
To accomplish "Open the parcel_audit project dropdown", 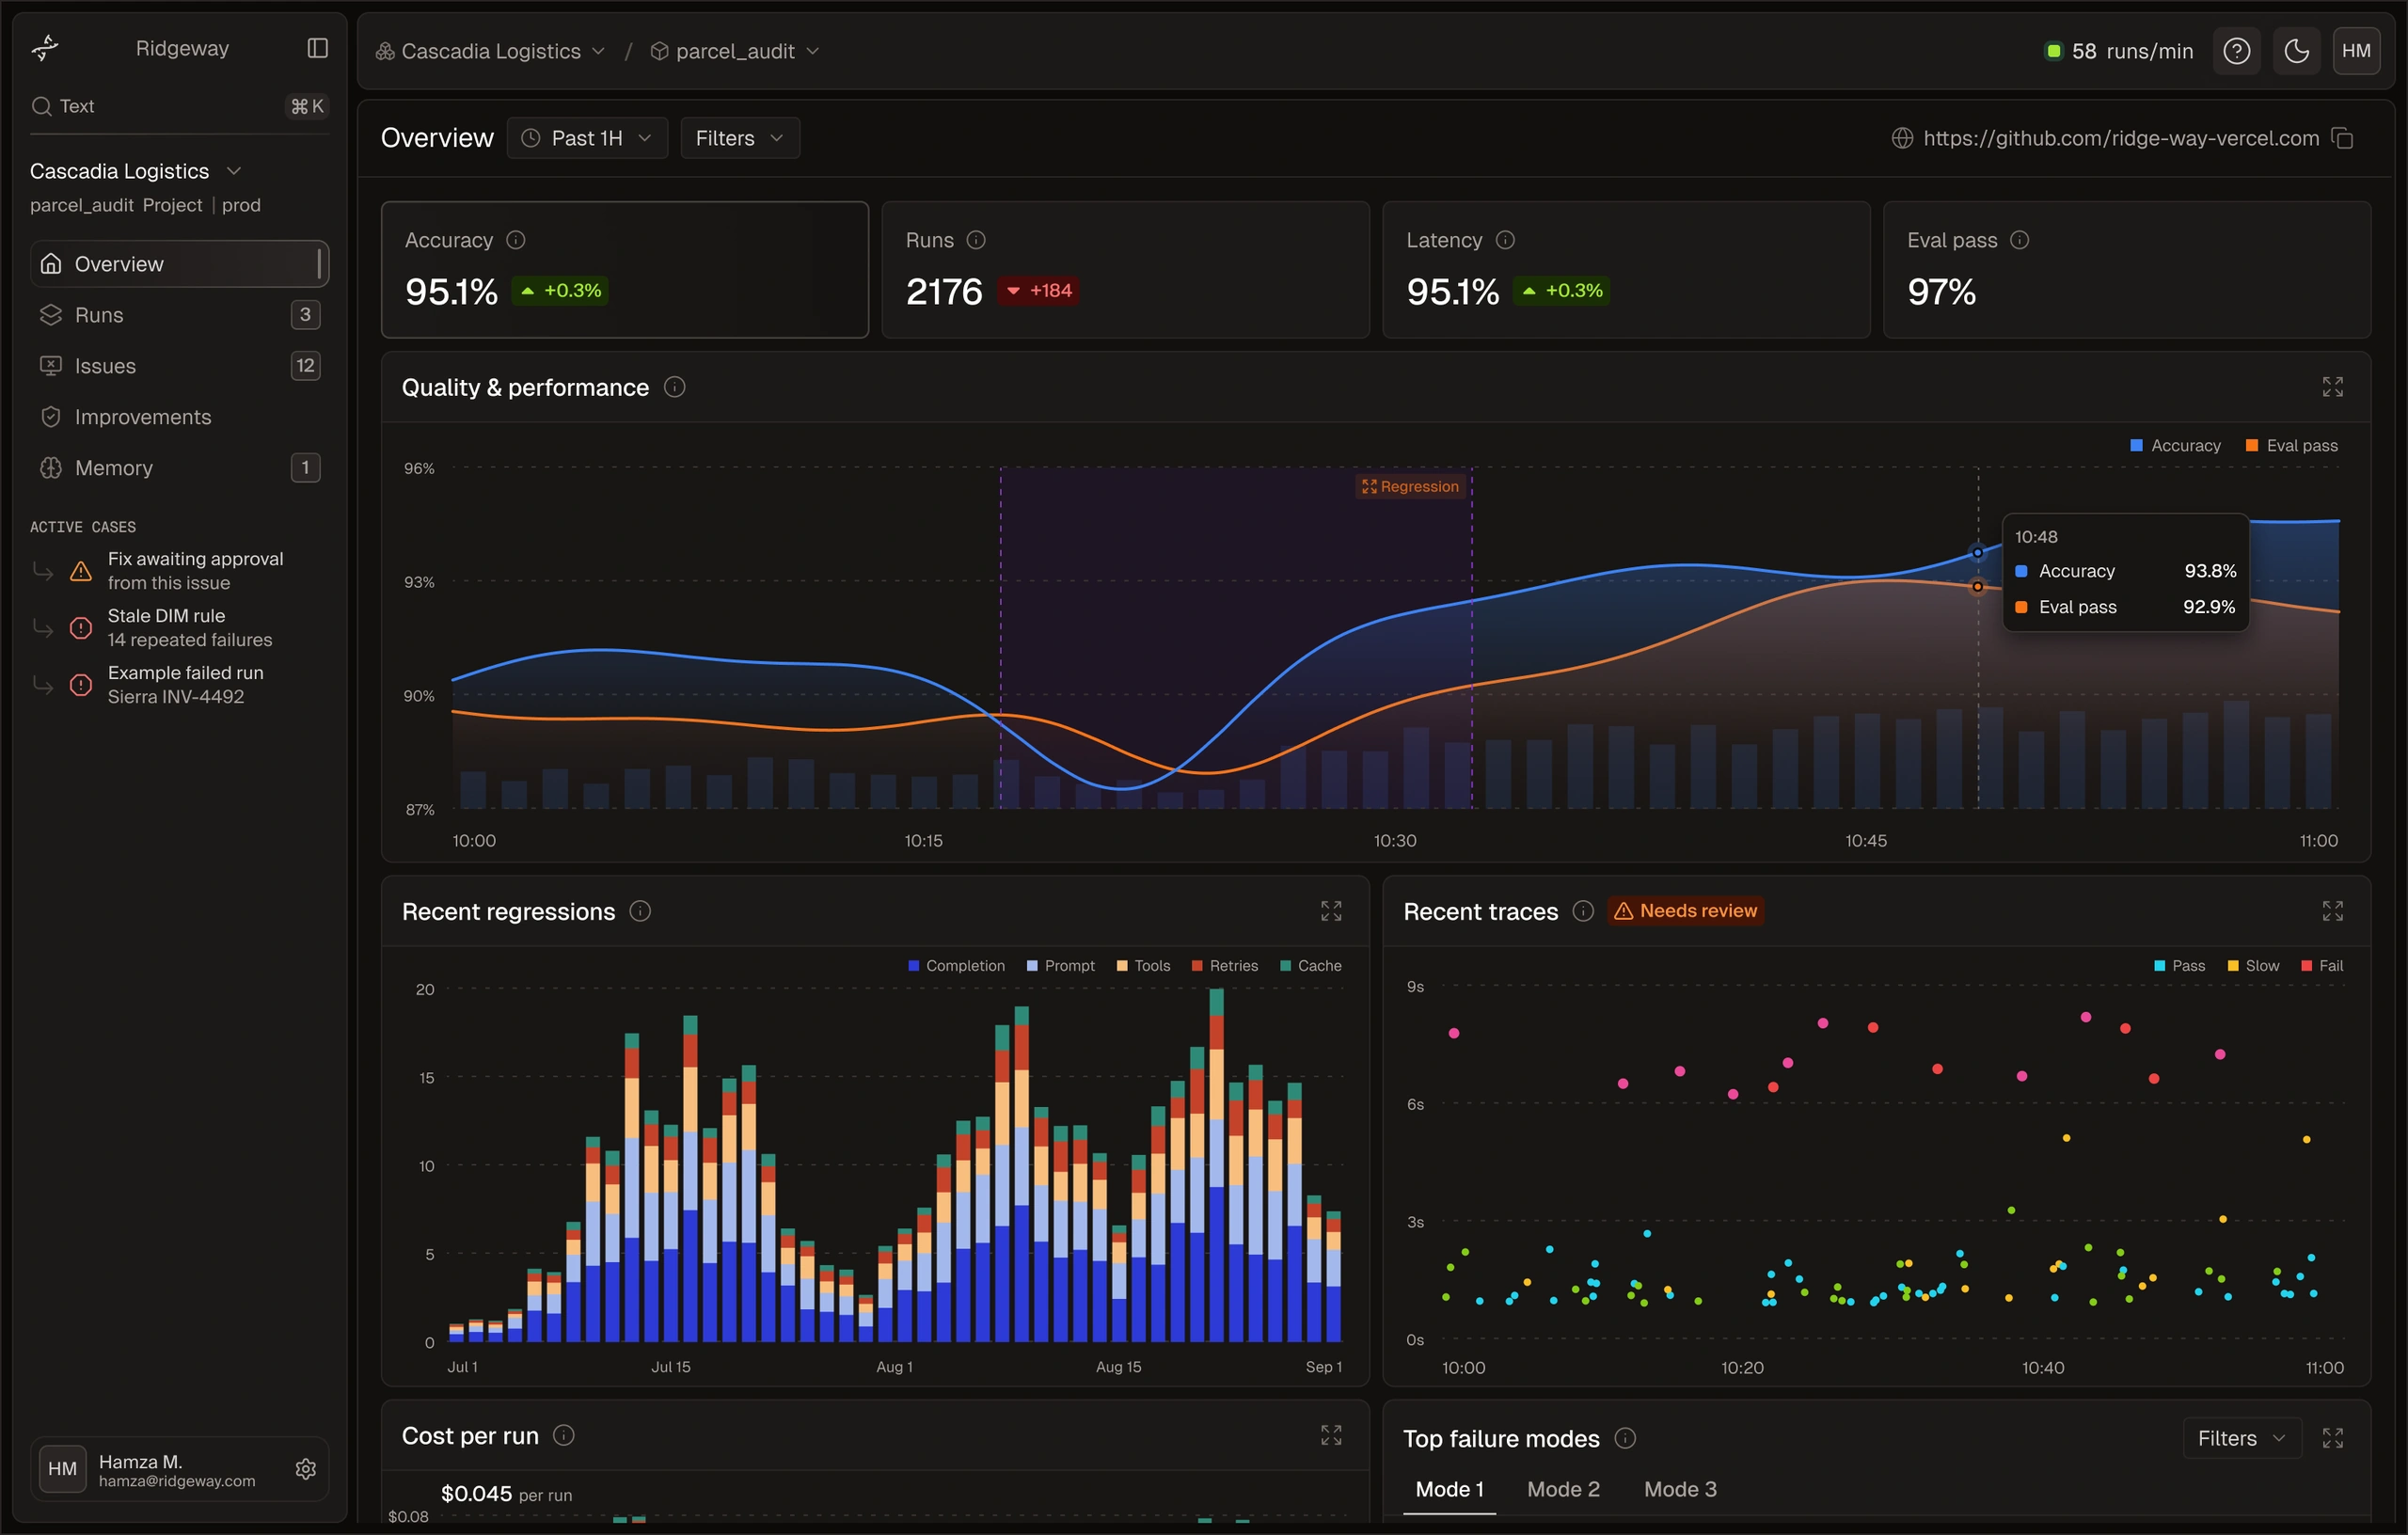I will (735, 51).
